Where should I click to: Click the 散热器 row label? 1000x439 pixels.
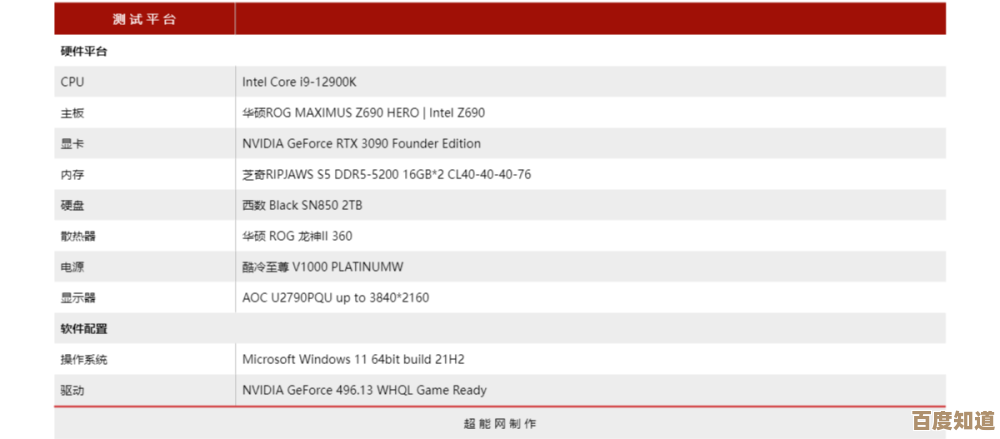[x=78, y=236]
